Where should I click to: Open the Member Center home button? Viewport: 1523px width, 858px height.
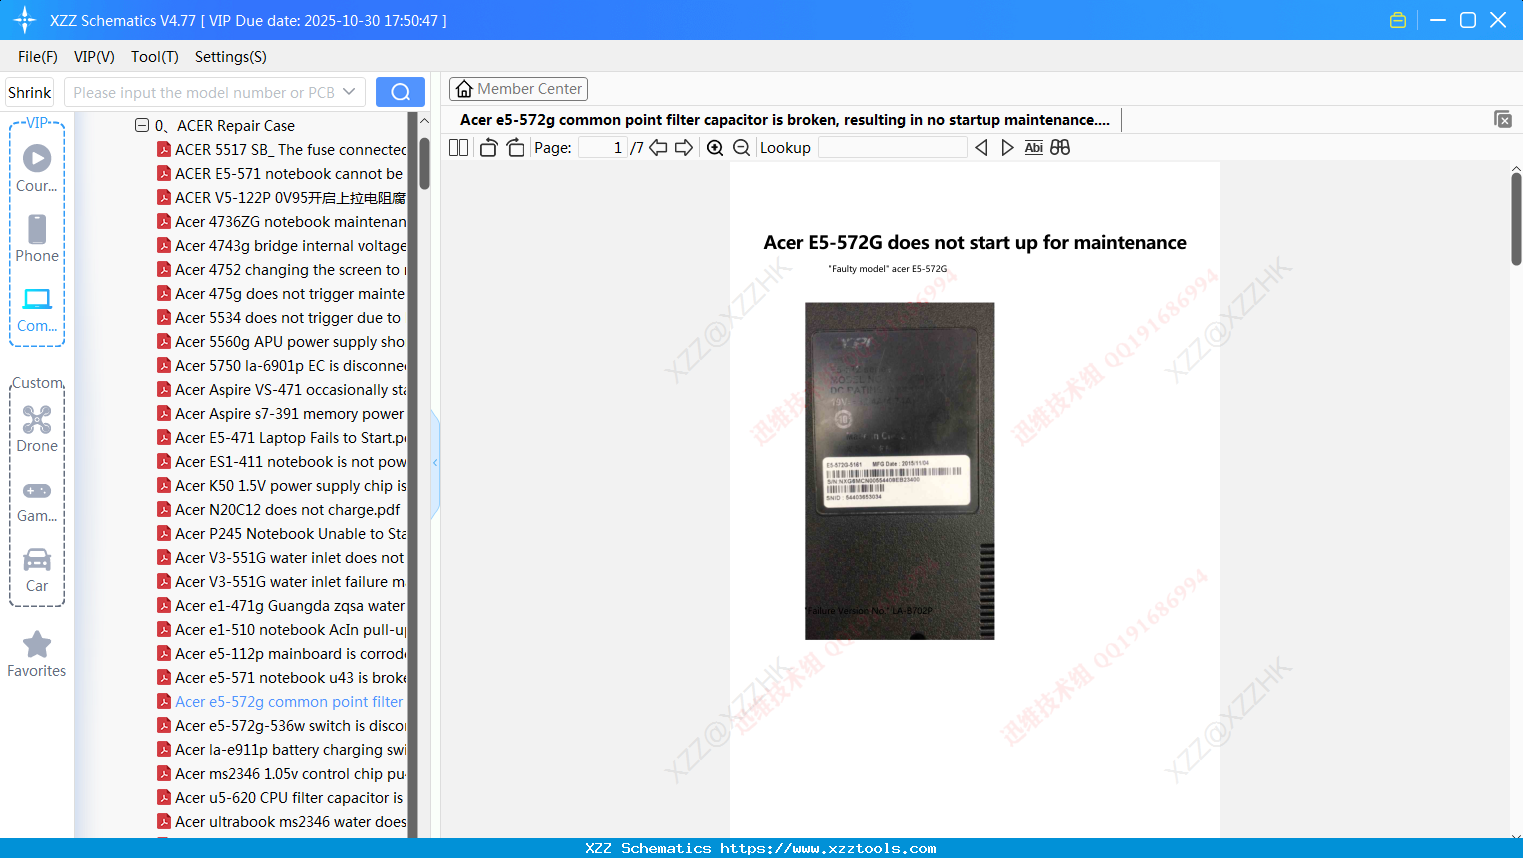click(x=518, y=89)
